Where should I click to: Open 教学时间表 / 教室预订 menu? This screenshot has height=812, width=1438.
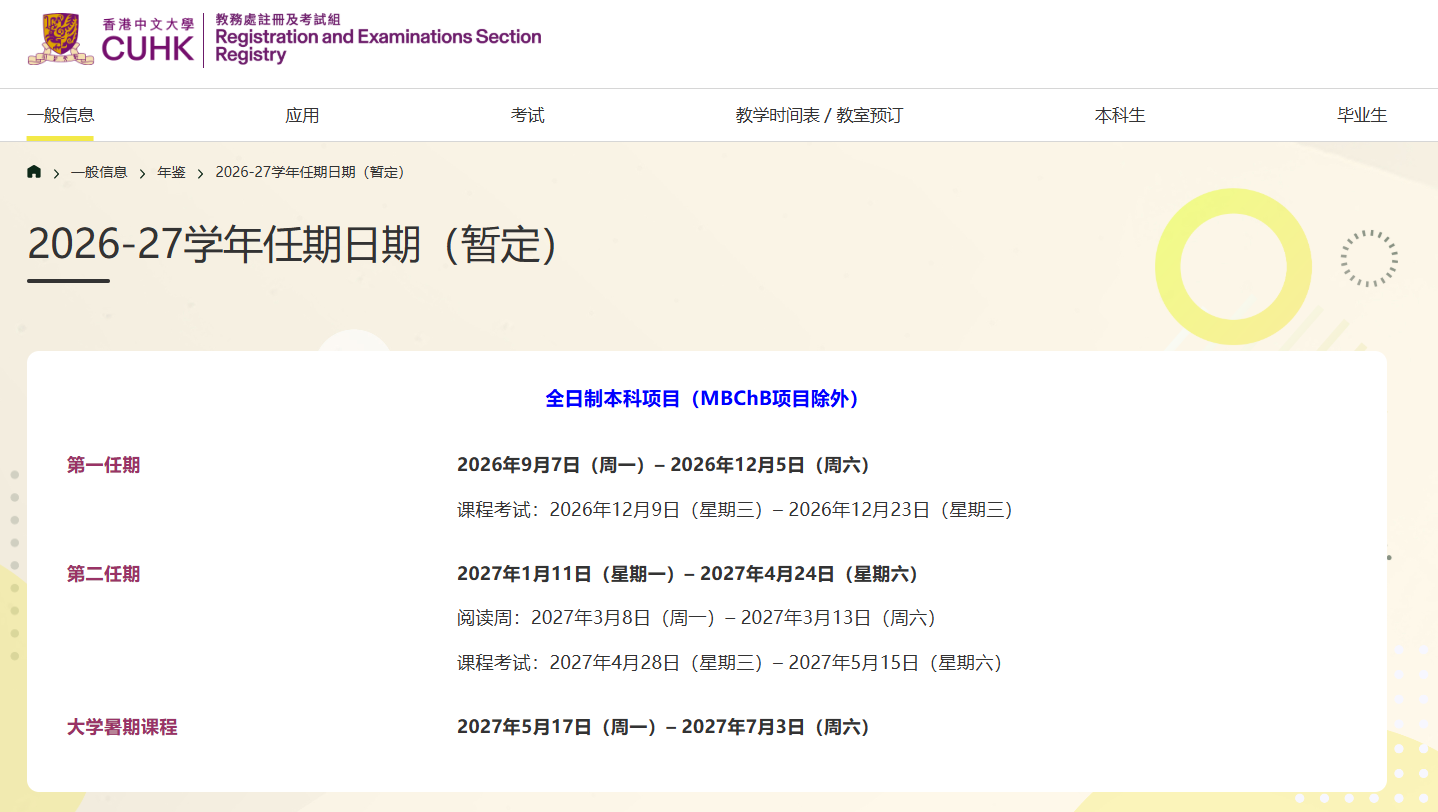[x=819, y=115]
